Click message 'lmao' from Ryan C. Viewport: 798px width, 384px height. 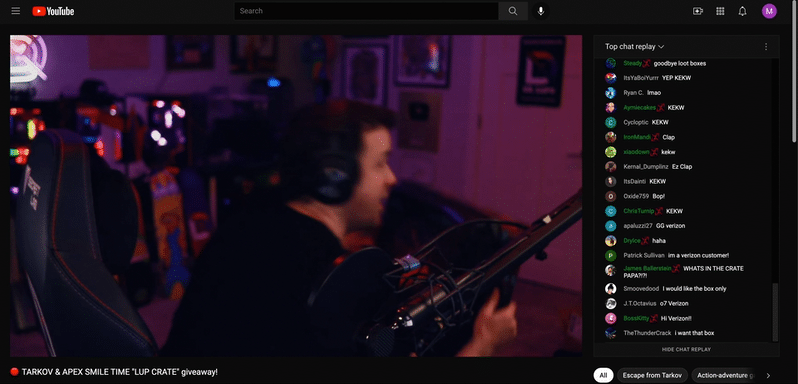654,93
